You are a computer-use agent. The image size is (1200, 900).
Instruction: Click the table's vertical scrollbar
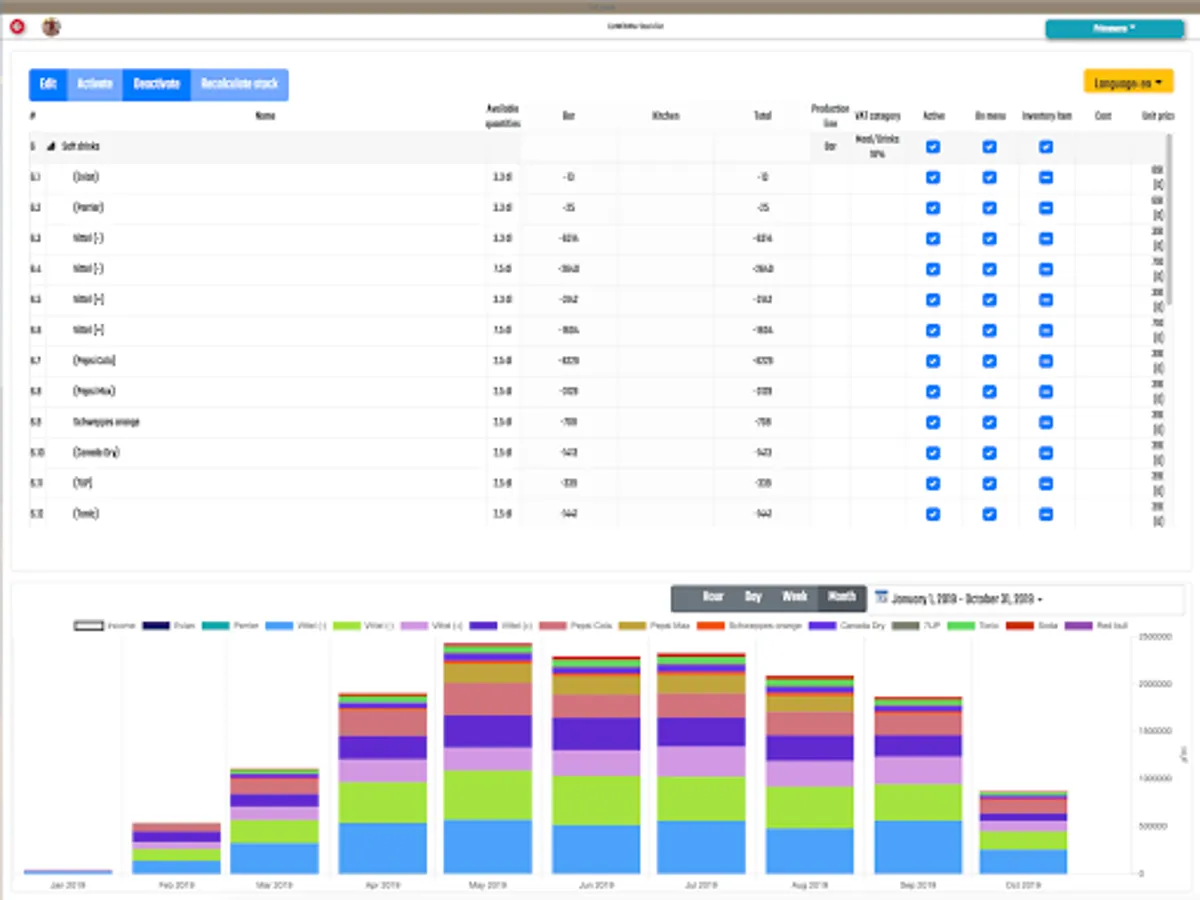(1168, 220)
